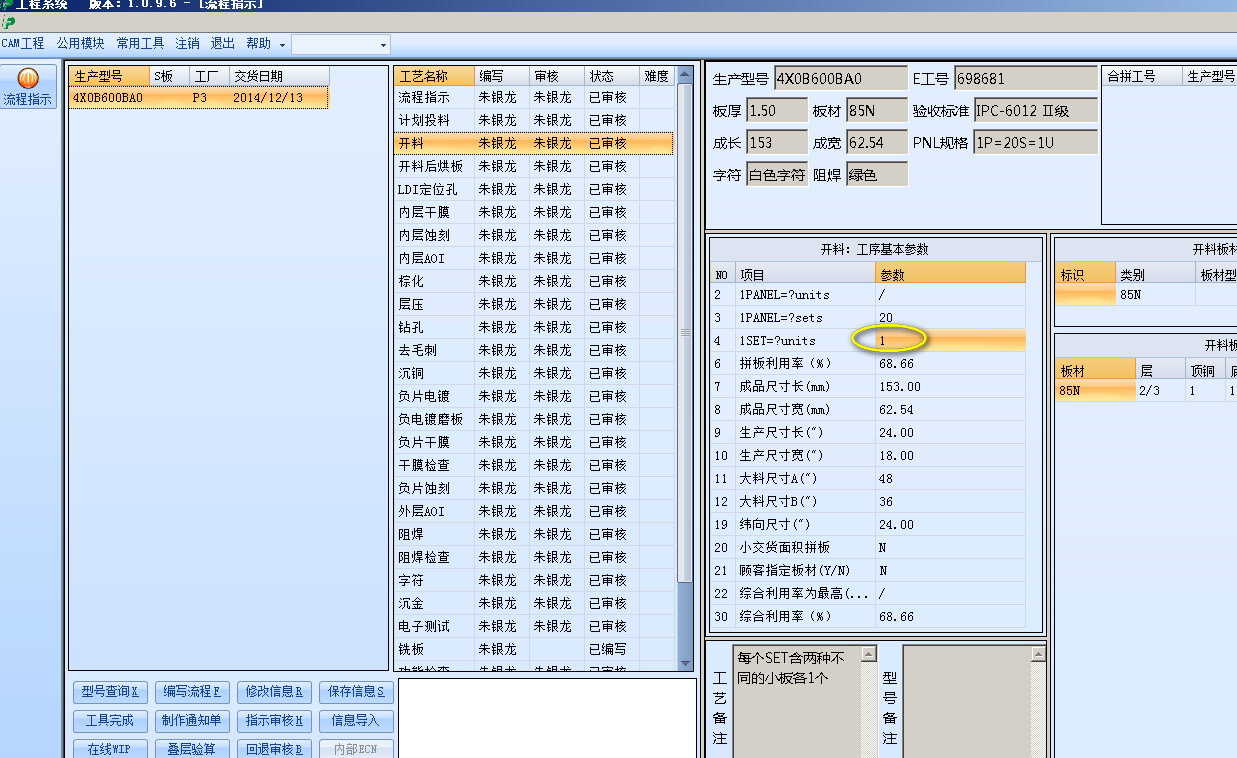Click the 退出 menu item

(222, 44)
